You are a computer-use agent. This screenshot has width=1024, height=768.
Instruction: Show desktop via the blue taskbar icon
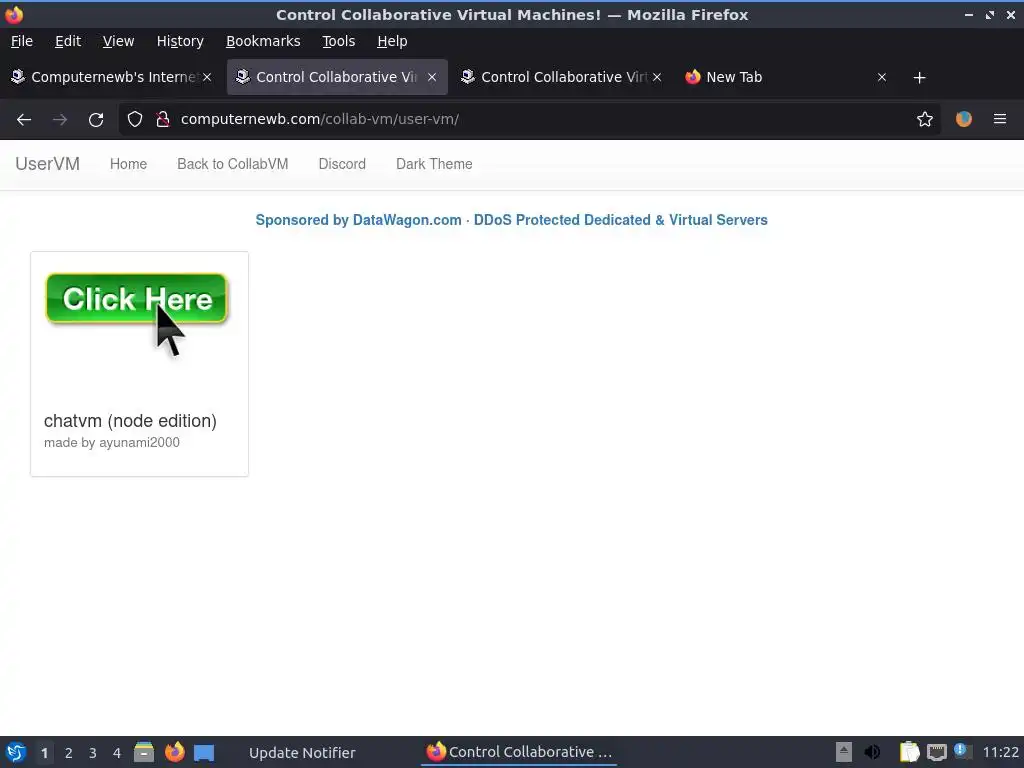pos(204,753)
